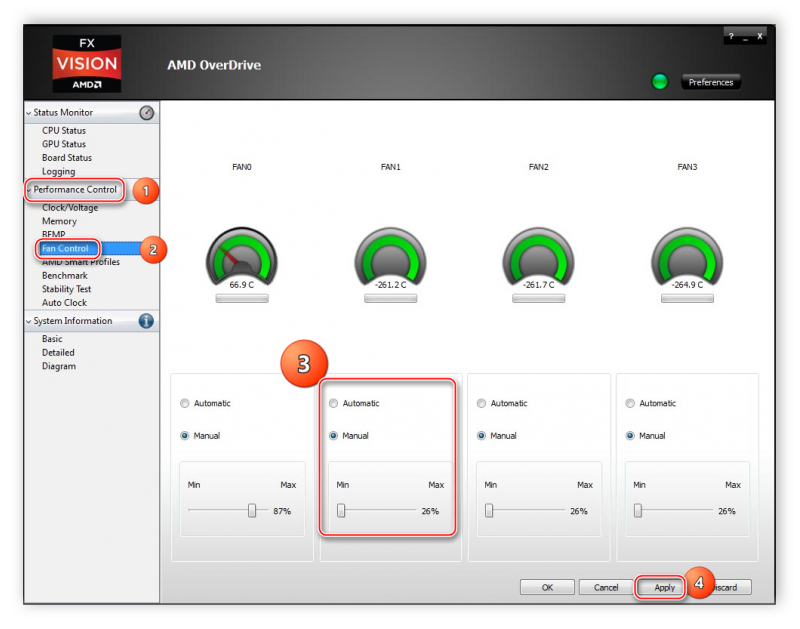Collapse the Performance Control section

pos(29,190)
